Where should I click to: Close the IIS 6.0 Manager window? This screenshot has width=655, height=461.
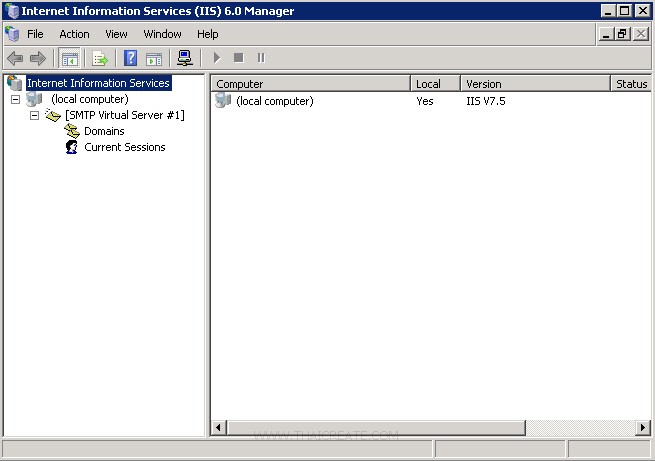pyautogui.click(x=642, y=11)
